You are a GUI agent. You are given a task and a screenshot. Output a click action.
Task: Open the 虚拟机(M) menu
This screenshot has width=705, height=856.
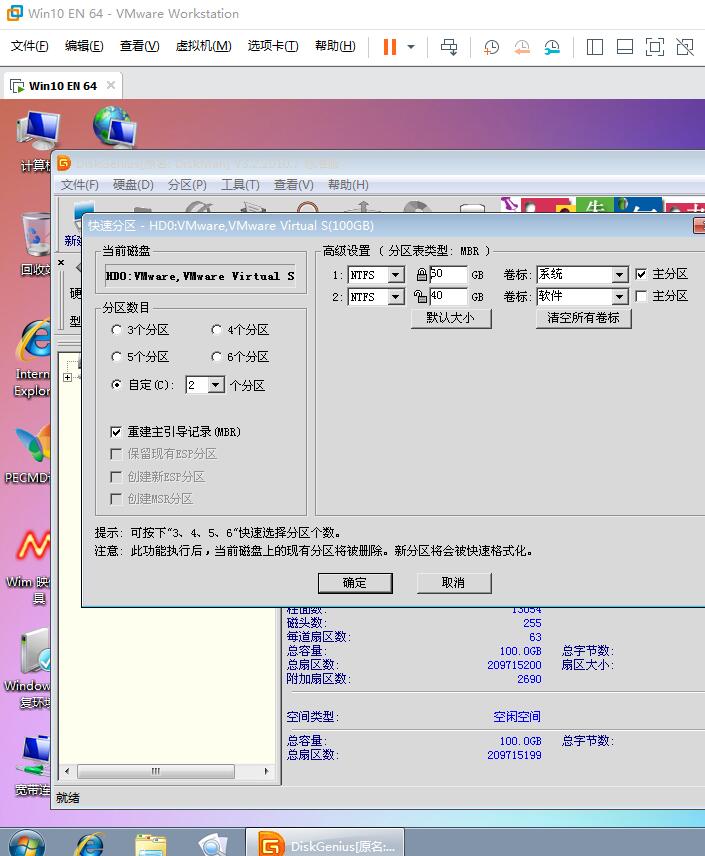[203, 46]
